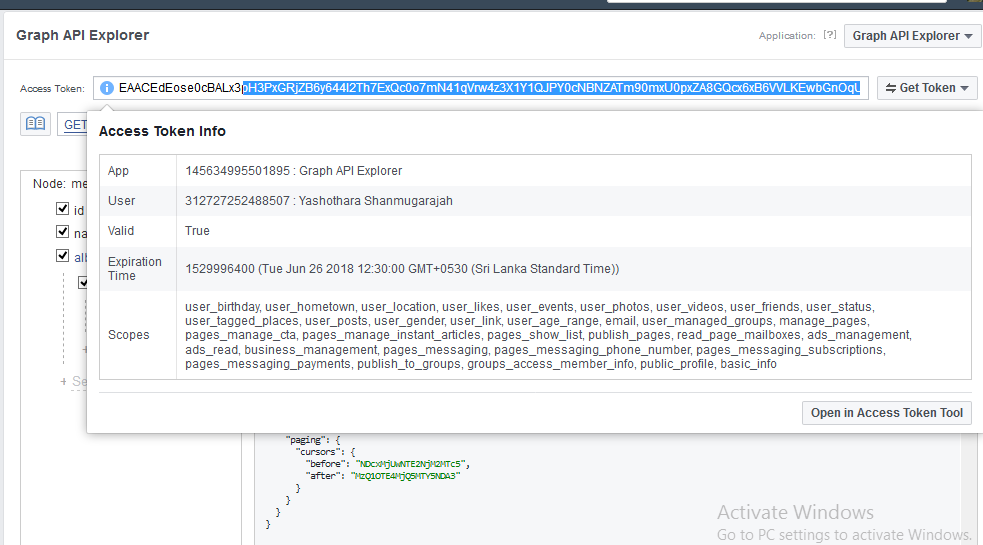
Task: Open the documentation book icon button
Action: (35, 124)
